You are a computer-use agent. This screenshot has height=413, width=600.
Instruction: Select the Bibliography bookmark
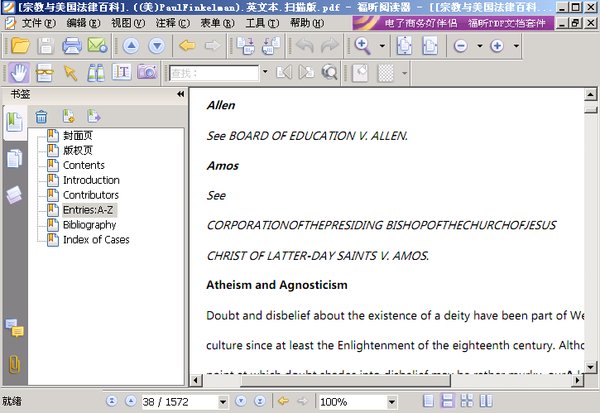[x=89, y=225]
